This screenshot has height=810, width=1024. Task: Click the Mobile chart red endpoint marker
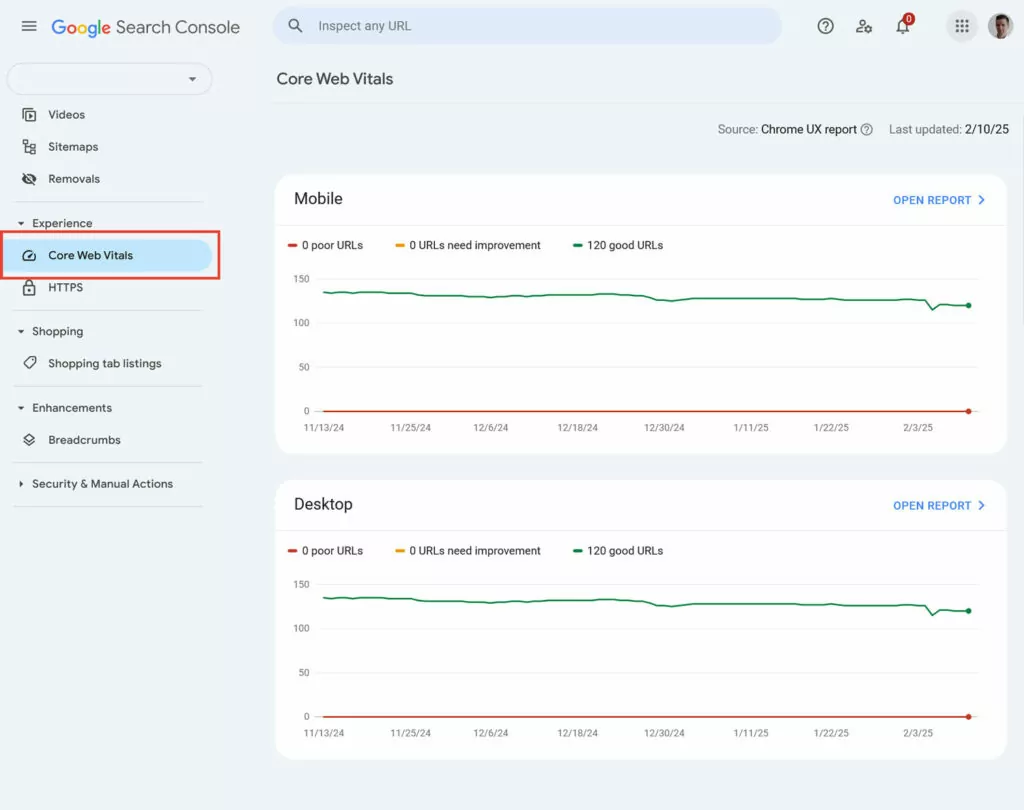coord(968,412)
